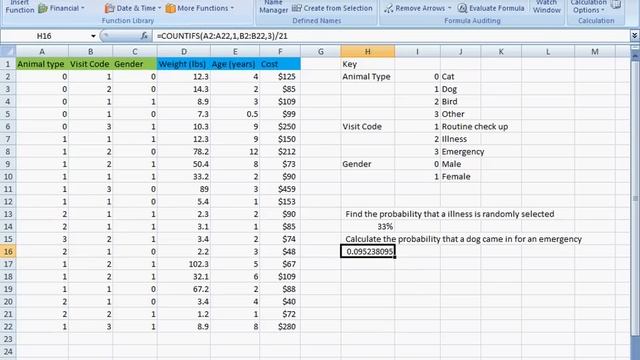
Task: Select row 22 header
Action: coord(8,327)
